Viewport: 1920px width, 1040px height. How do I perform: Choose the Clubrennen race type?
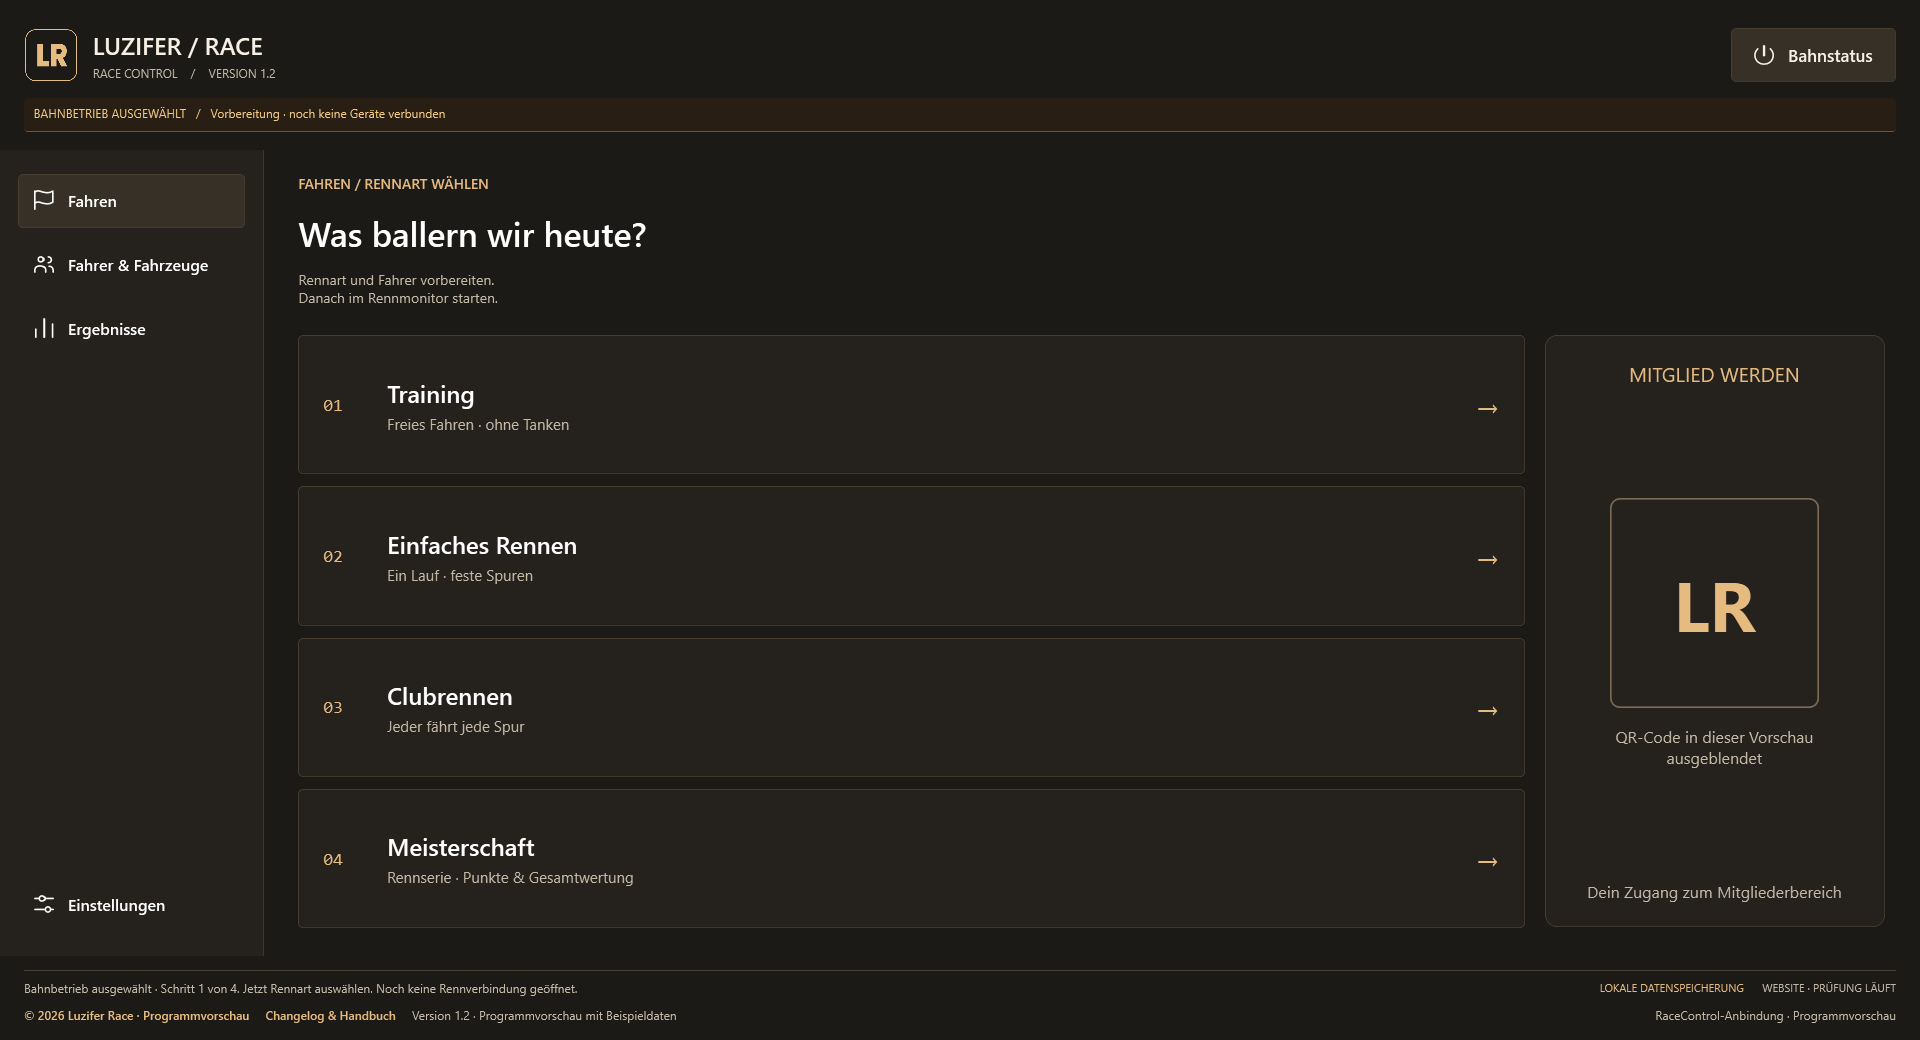point(911,707)
